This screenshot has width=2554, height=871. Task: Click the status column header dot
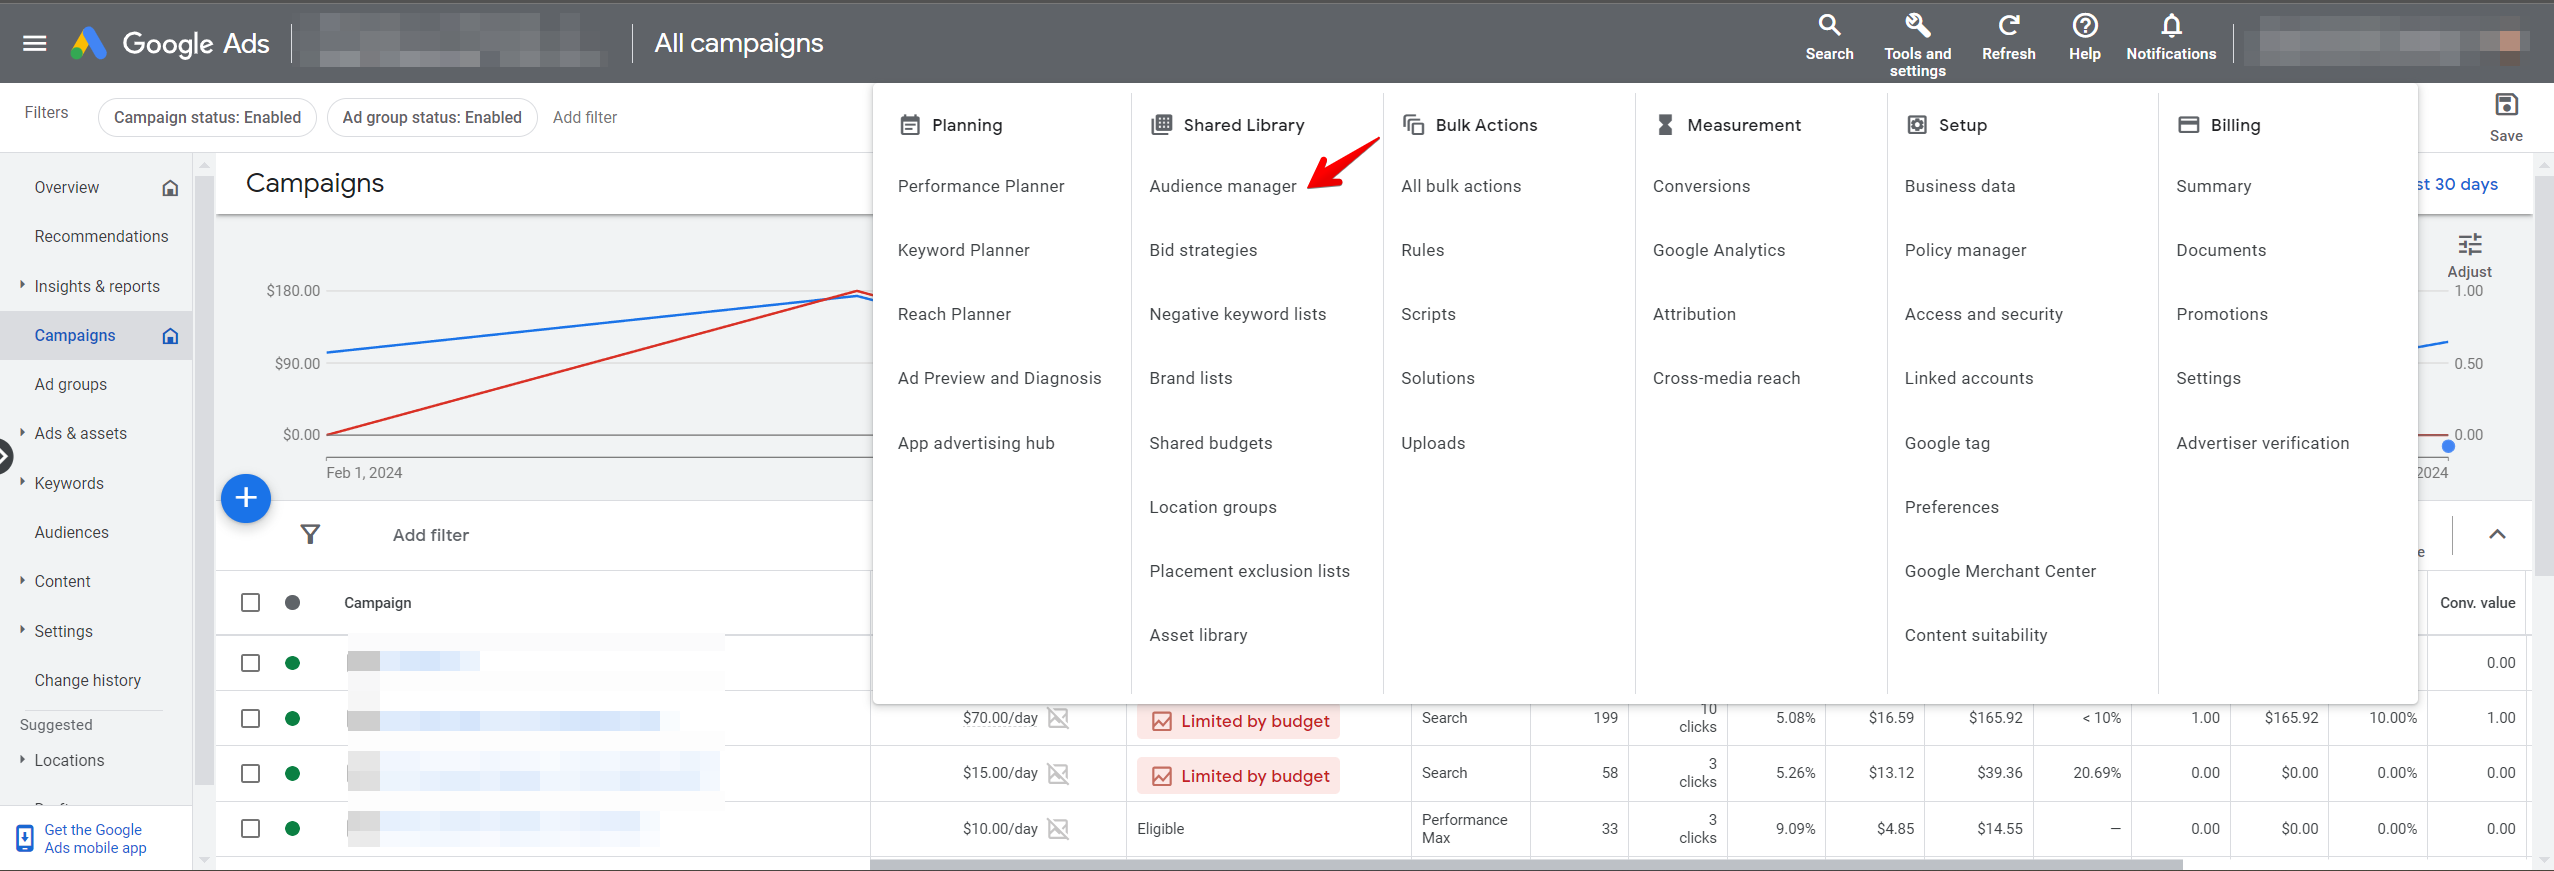292,603
